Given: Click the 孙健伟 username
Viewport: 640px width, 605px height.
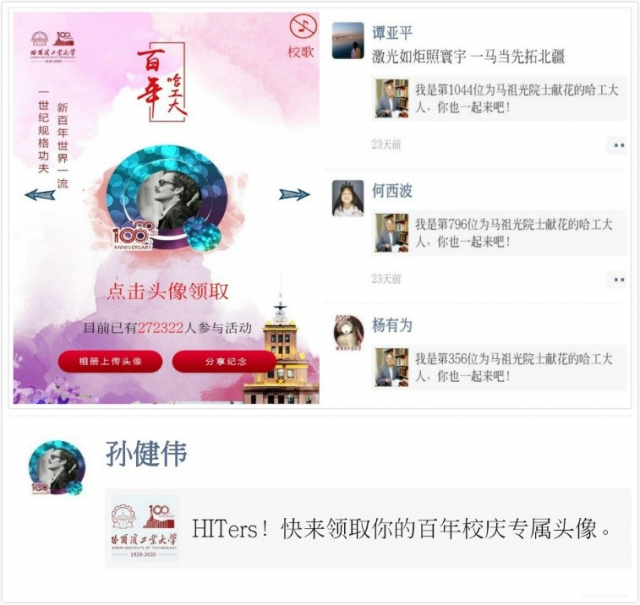Looking at the screenshot, I should (146, 454).
